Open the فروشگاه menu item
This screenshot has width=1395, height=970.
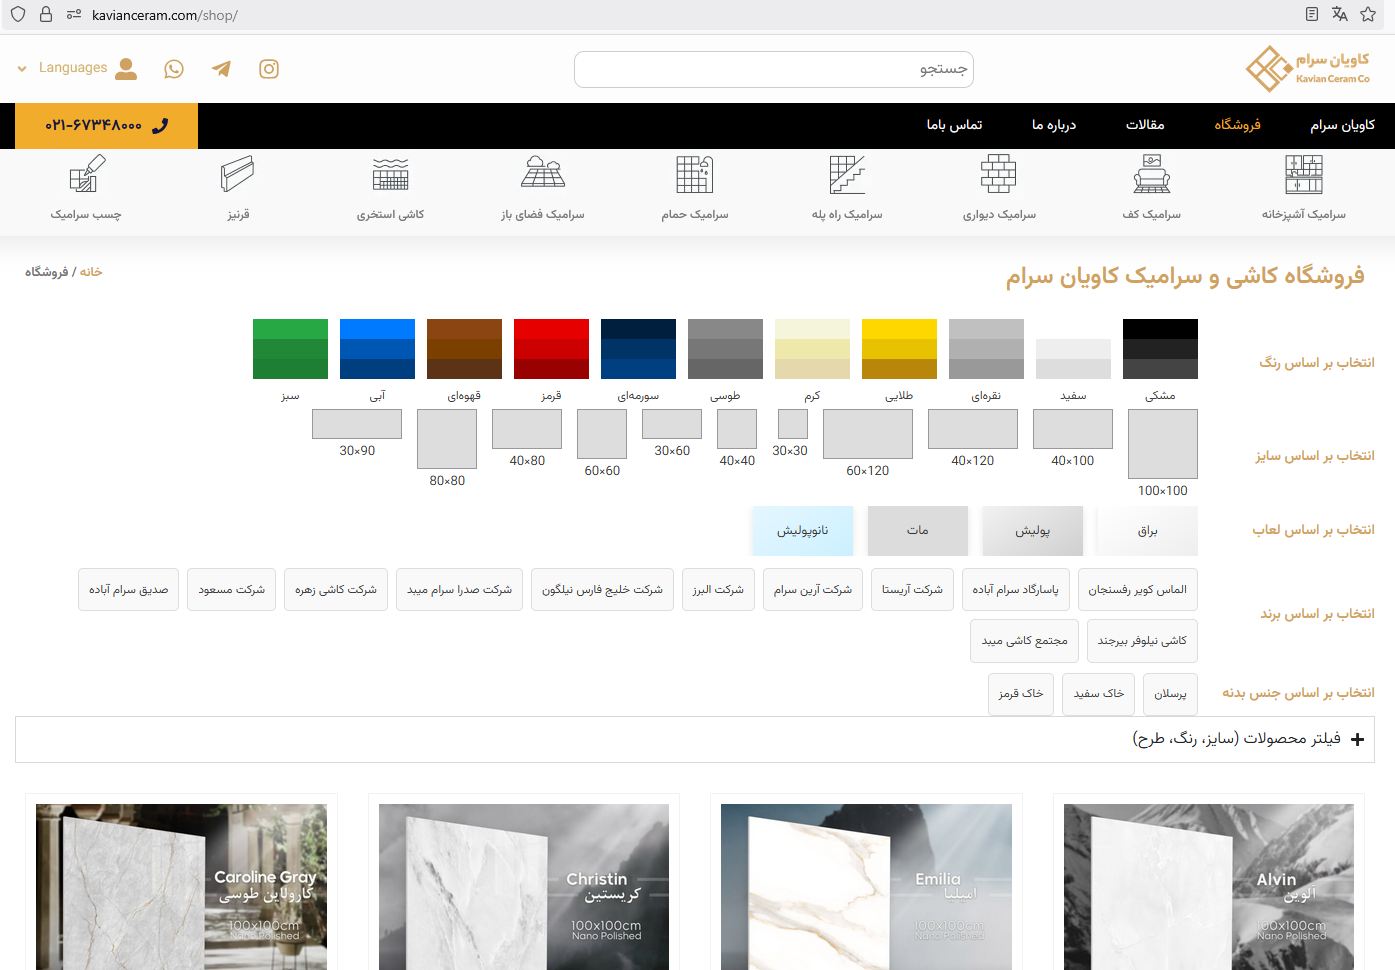1237,125
